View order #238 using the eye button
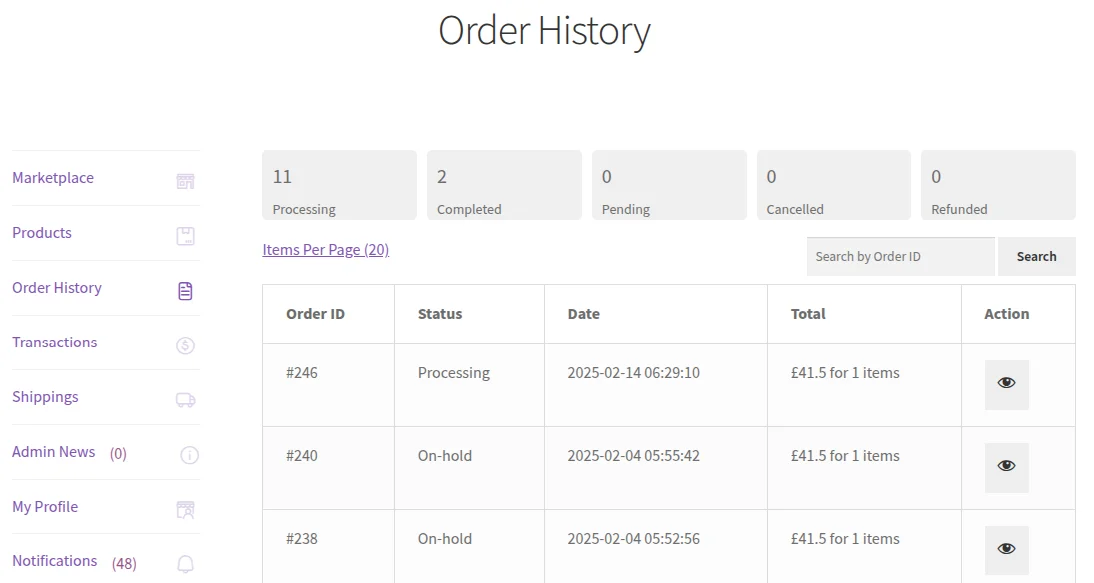 [x=1005, y=549]
